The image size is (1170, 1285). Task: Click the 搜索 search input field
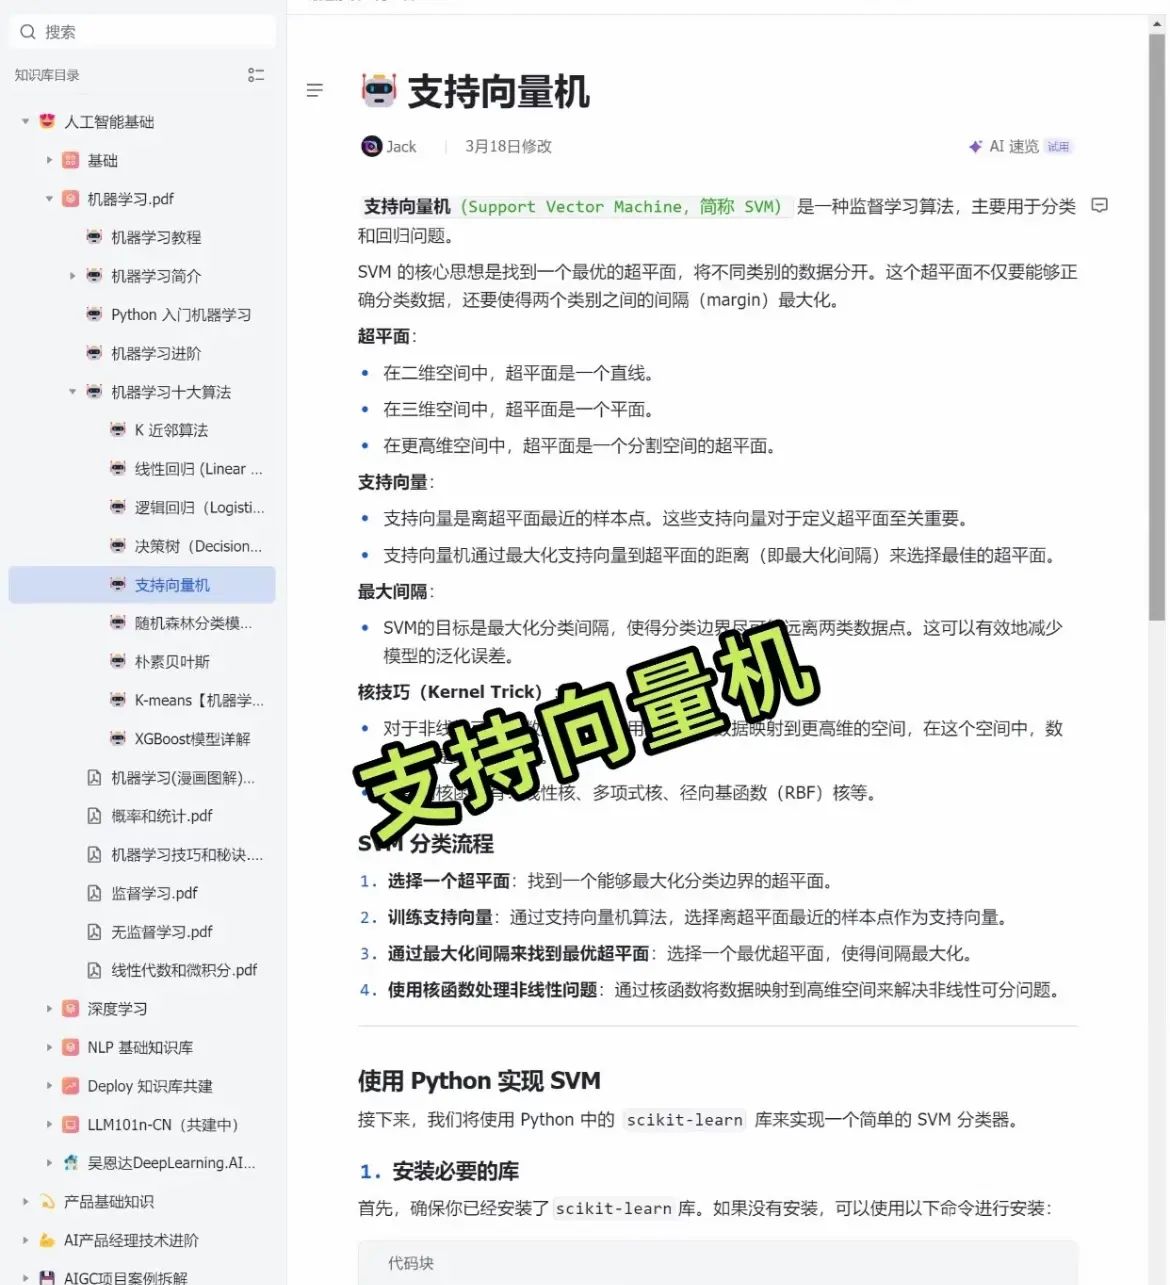point(140,31)
